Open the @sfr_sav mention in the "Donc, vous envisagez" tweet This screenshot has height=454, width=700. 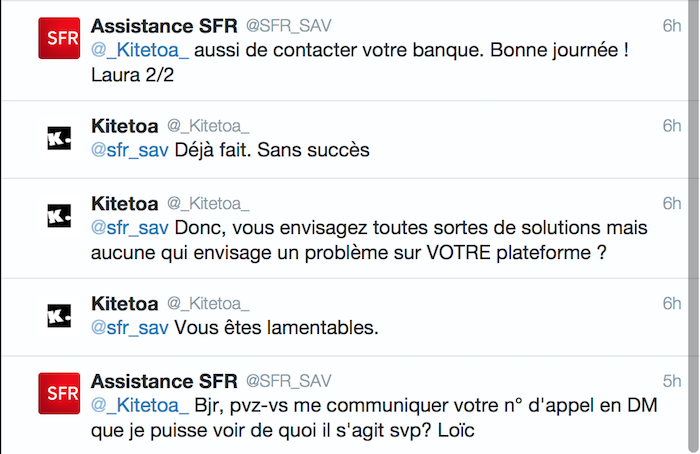point(129,228)
